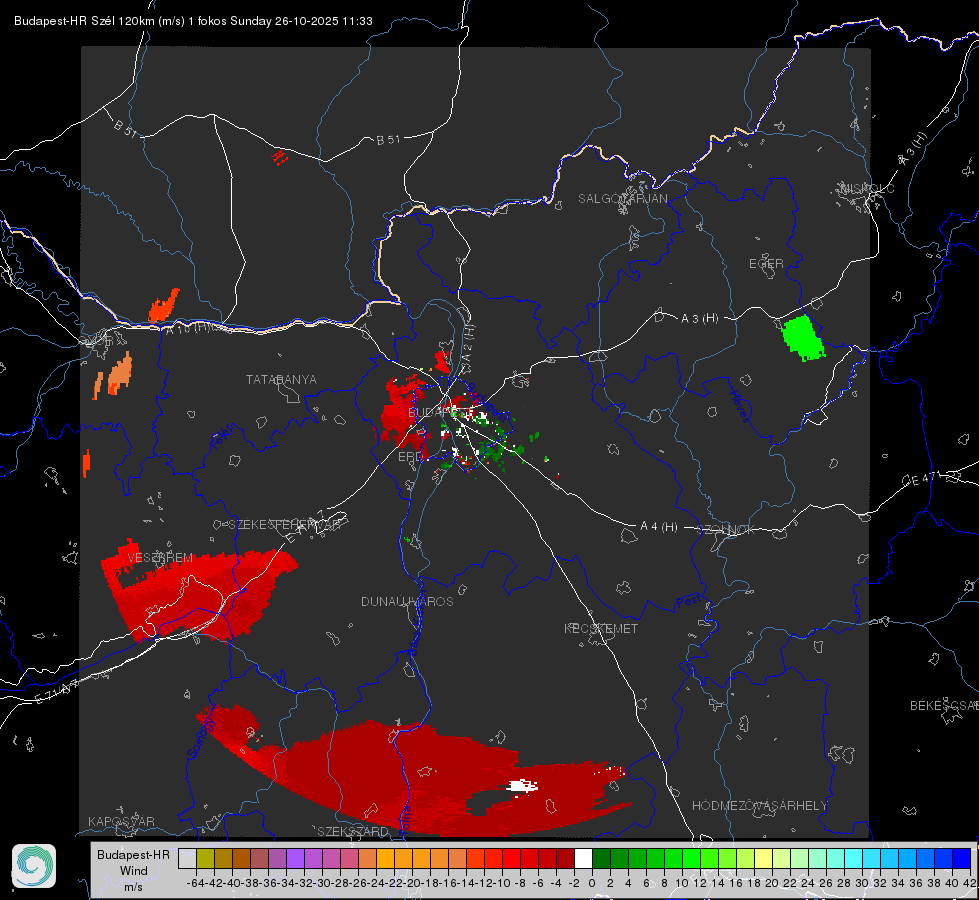Click the EGER city label
Image resolution: width=979 pixels, height=900 pixels.
pos(766,264)
